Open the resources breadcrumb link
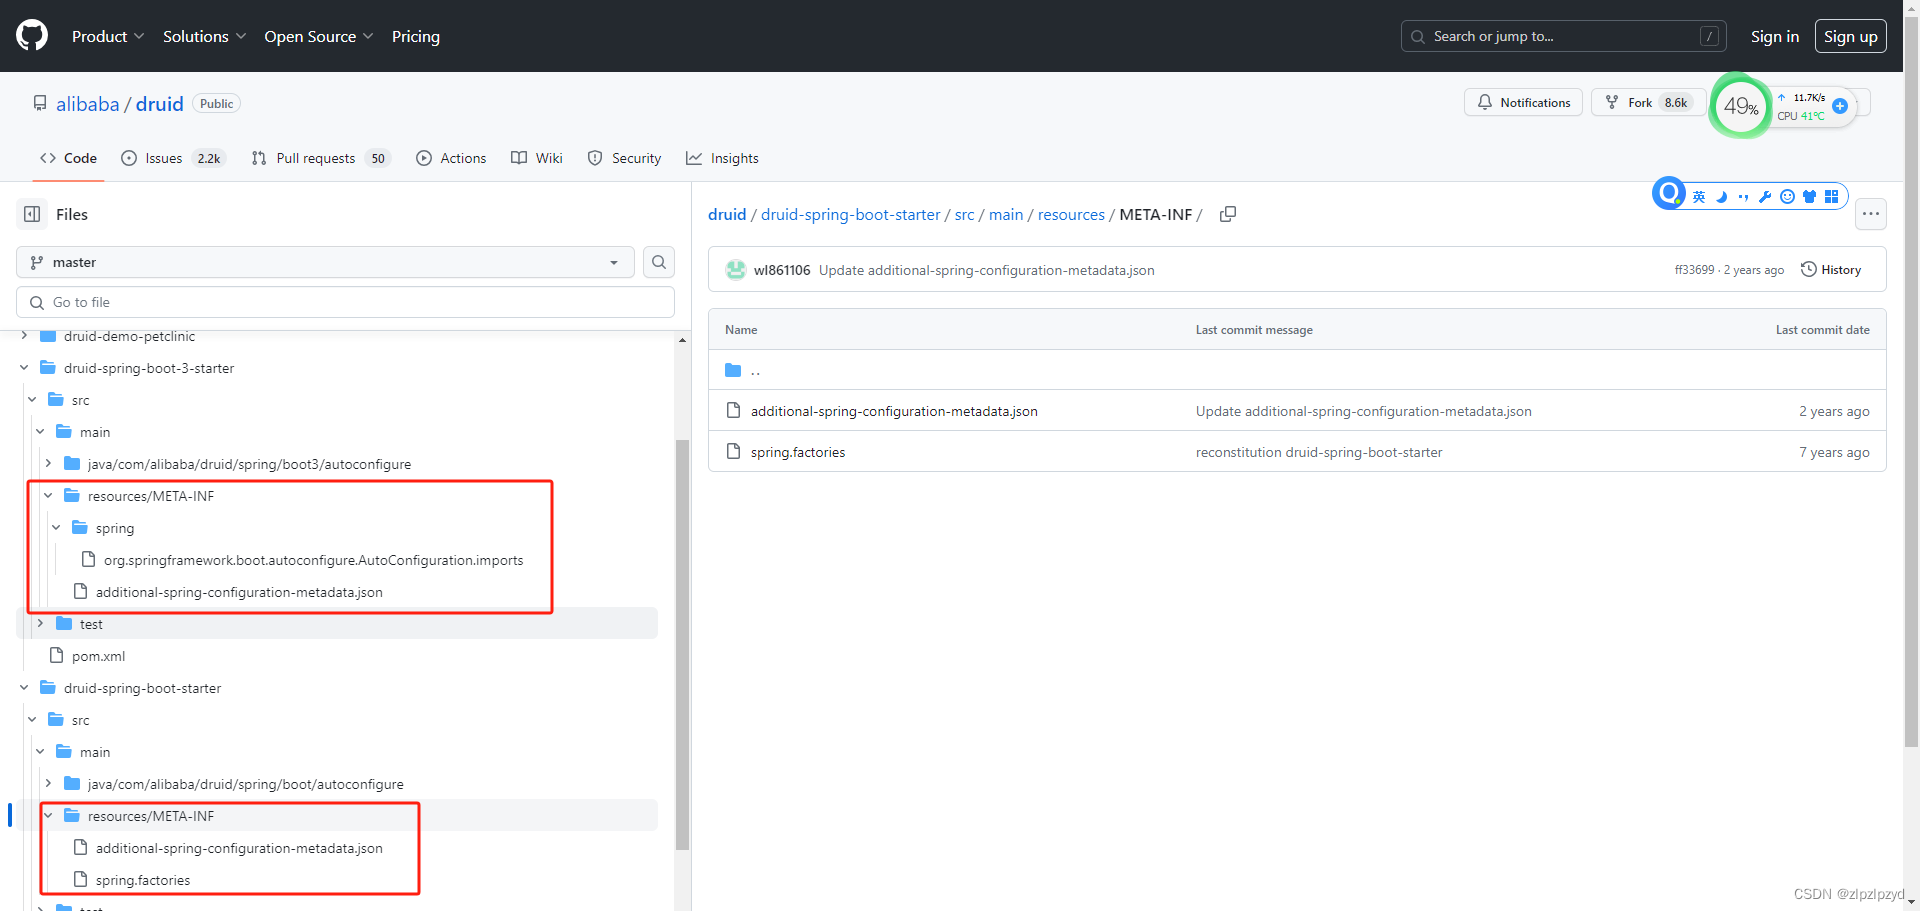The height and width of the screenshot is (911, 1920). 1071,214
